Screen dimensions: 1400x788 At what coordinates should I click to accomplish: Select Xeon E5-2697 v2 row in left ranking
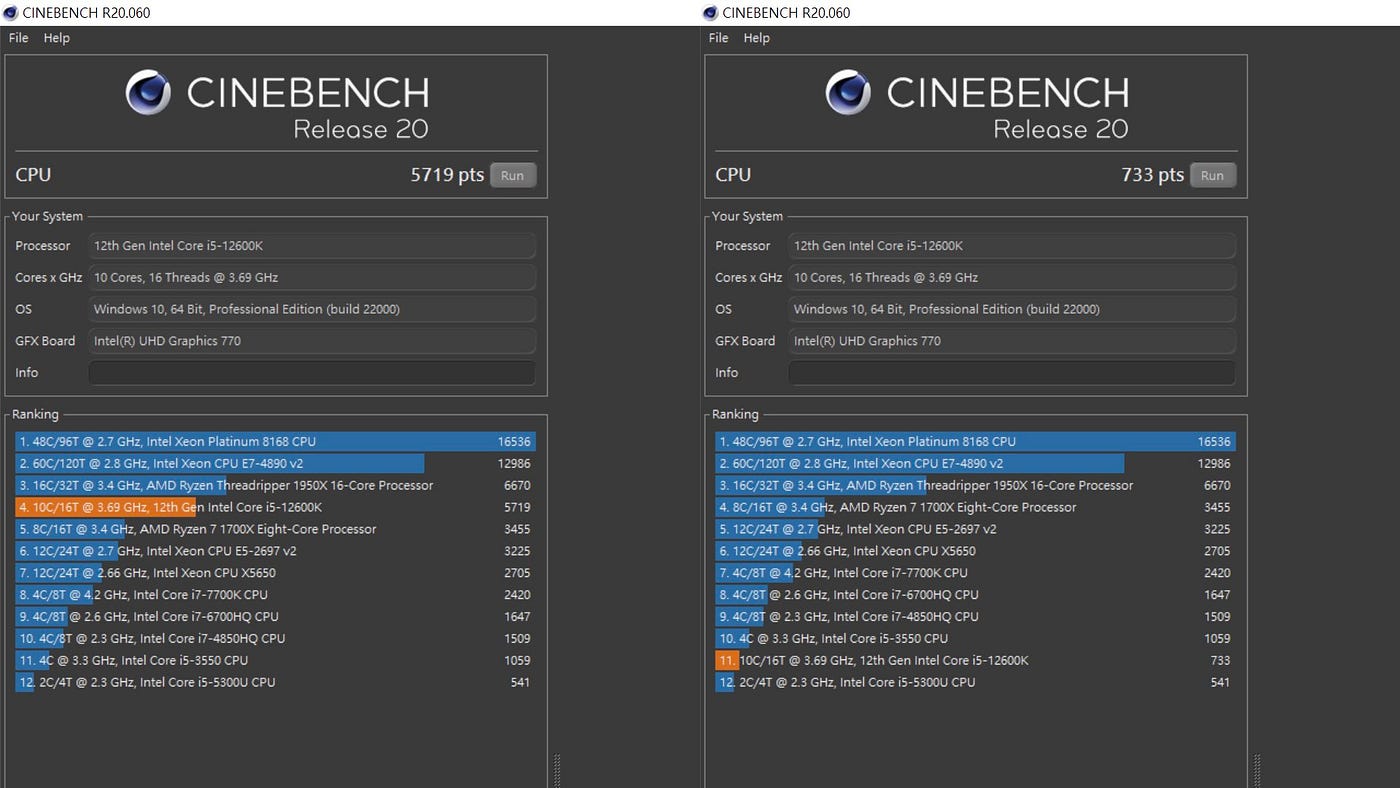(x=275, y=551)
